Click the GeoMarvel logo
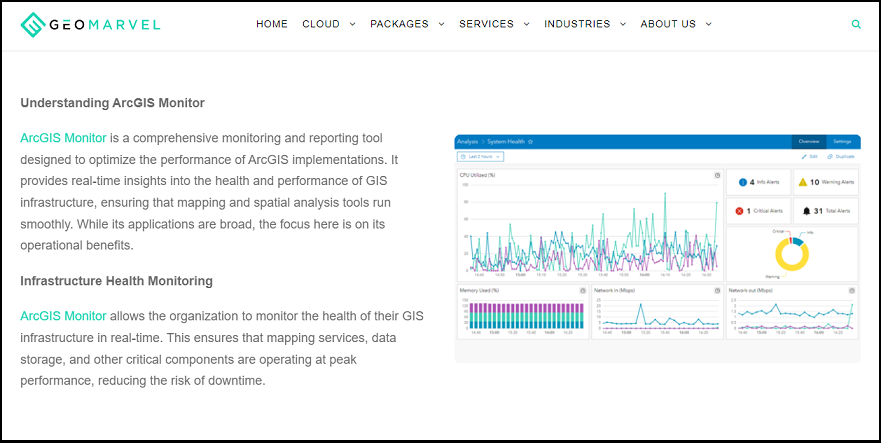This screenshot has width=881, height=443. click(90, 24)
